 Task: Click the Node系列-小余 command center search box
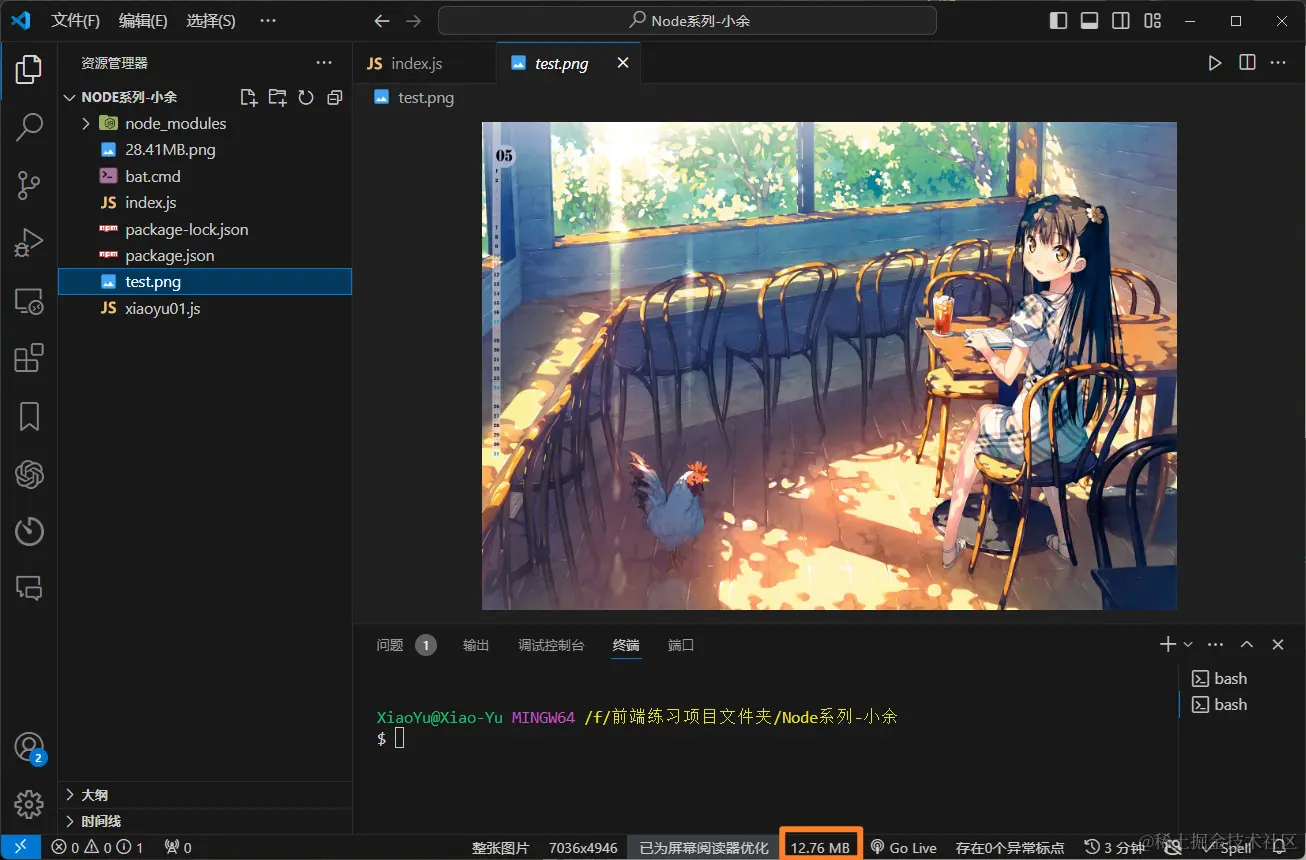(x=687, y=20)
